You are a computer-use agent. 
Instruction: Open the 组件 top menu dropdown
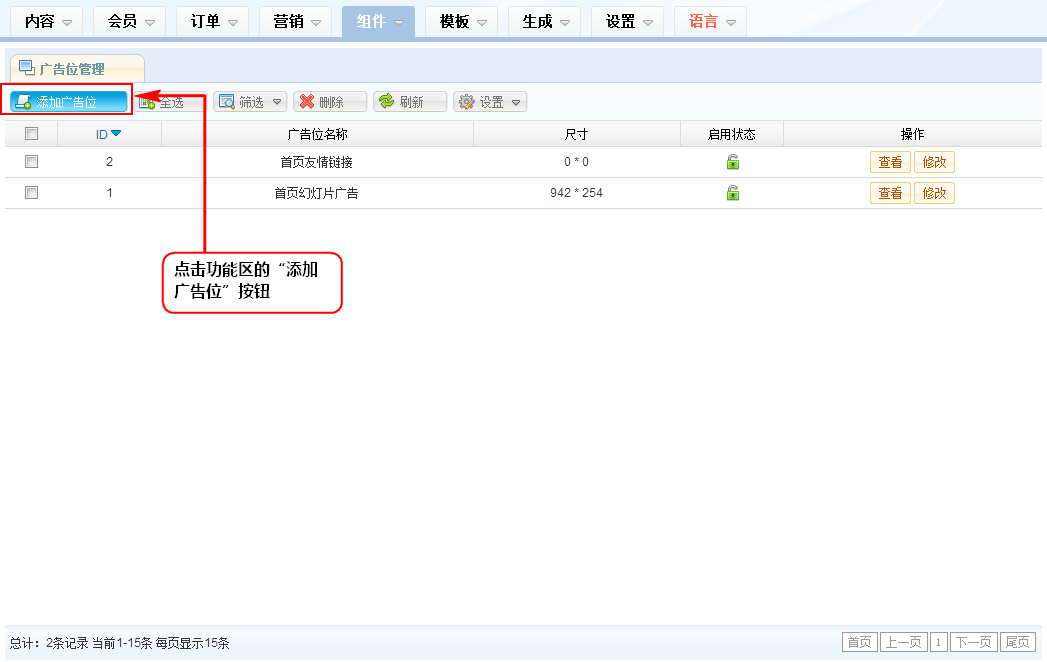[x=378, y=21]
